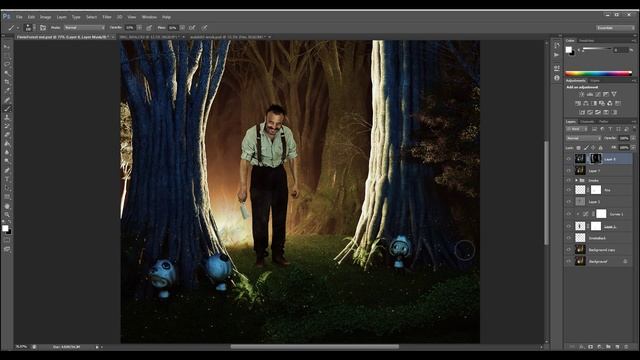
Task: Open the Essentials workspace dropdown
Action: point(615,28)
